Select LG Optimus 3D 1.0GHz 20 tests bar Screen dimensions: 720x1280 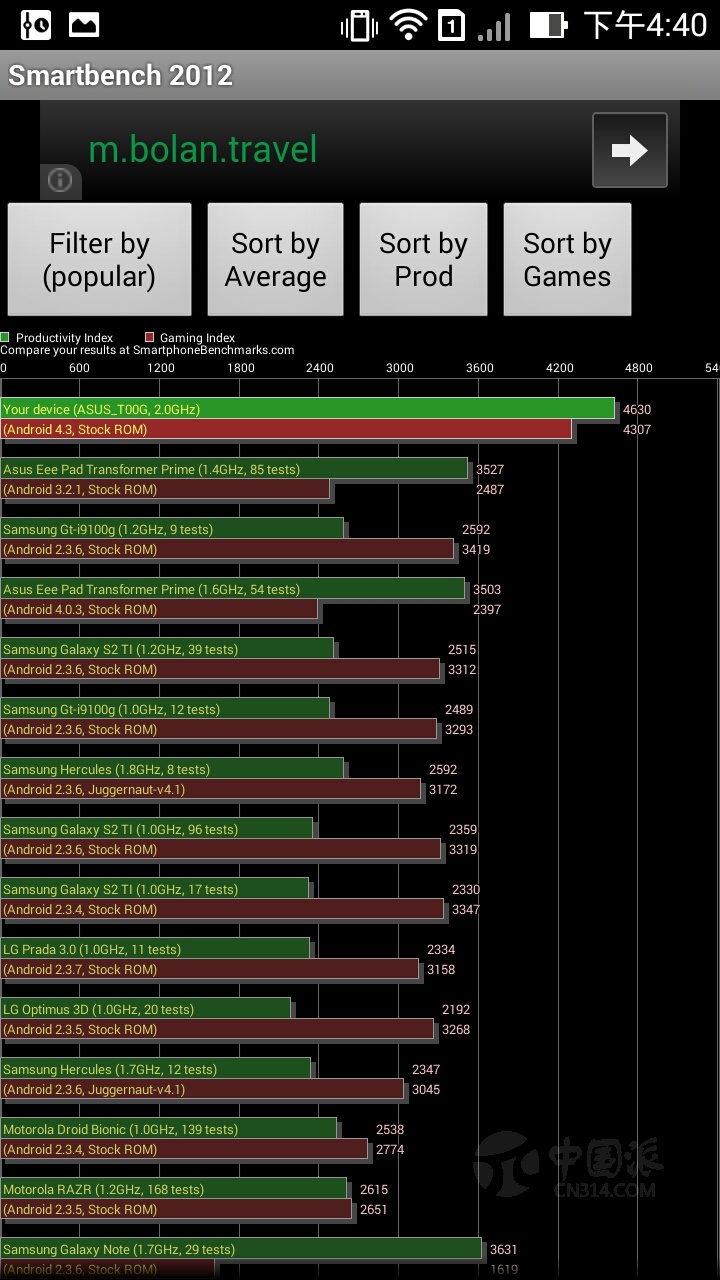click(x=146, y=1009)
